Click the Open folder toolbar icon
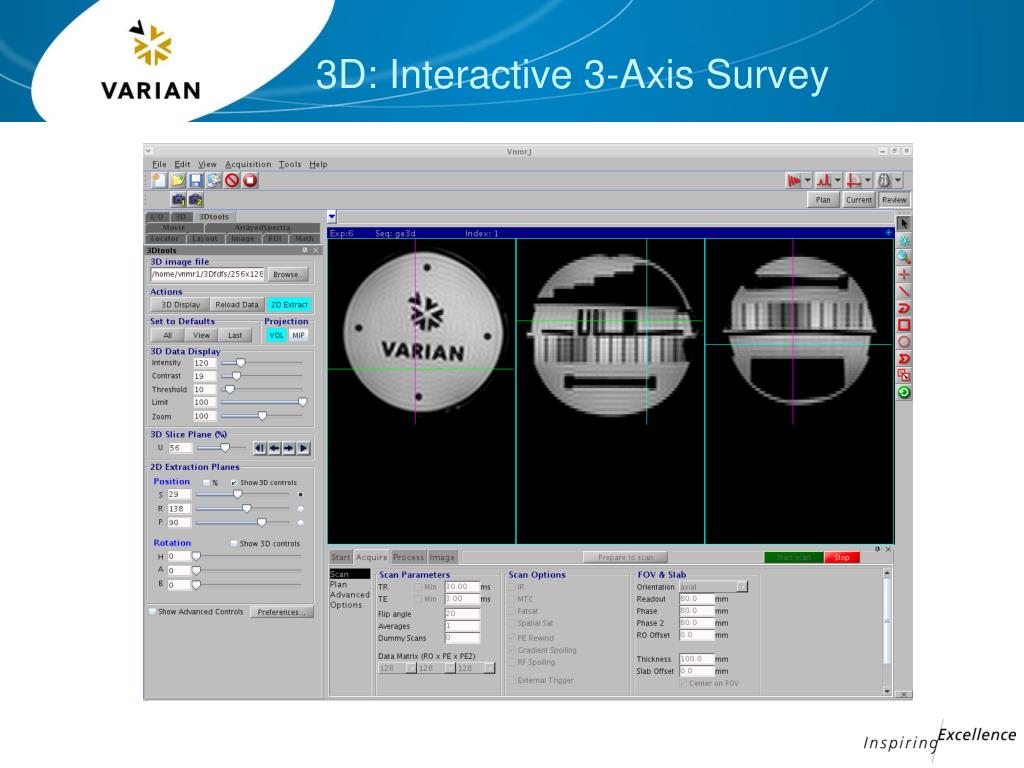The height and width of the screenshot is (768, 1024). 177,181
